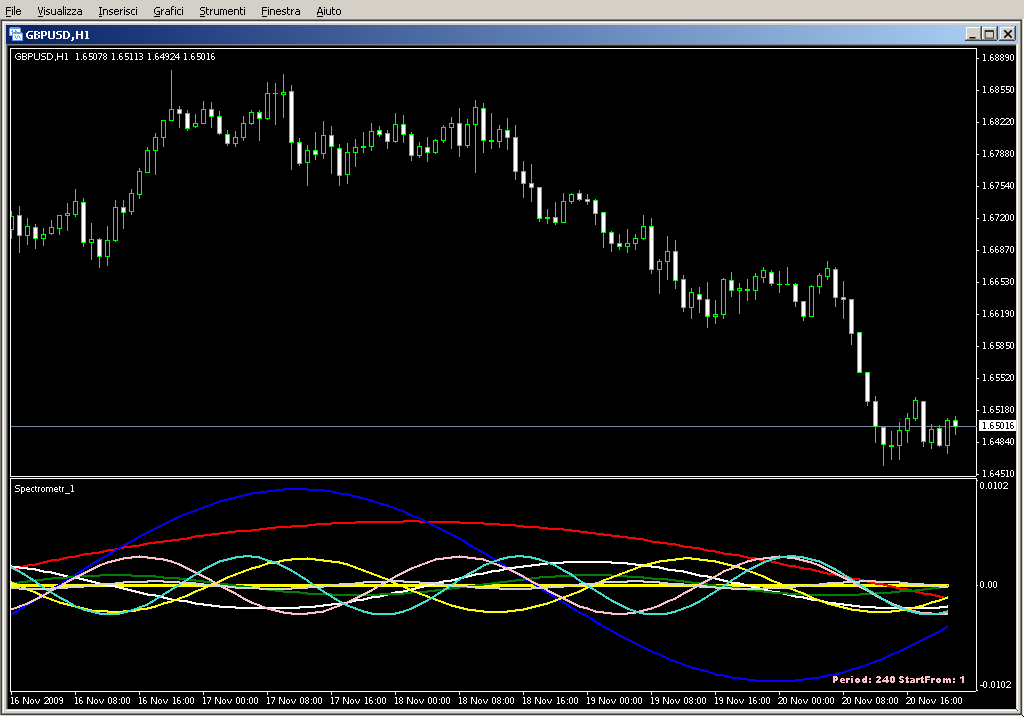
Task: Click price level 1.65850 on scale
Action: pyautogui.click(x=999, y=345)
